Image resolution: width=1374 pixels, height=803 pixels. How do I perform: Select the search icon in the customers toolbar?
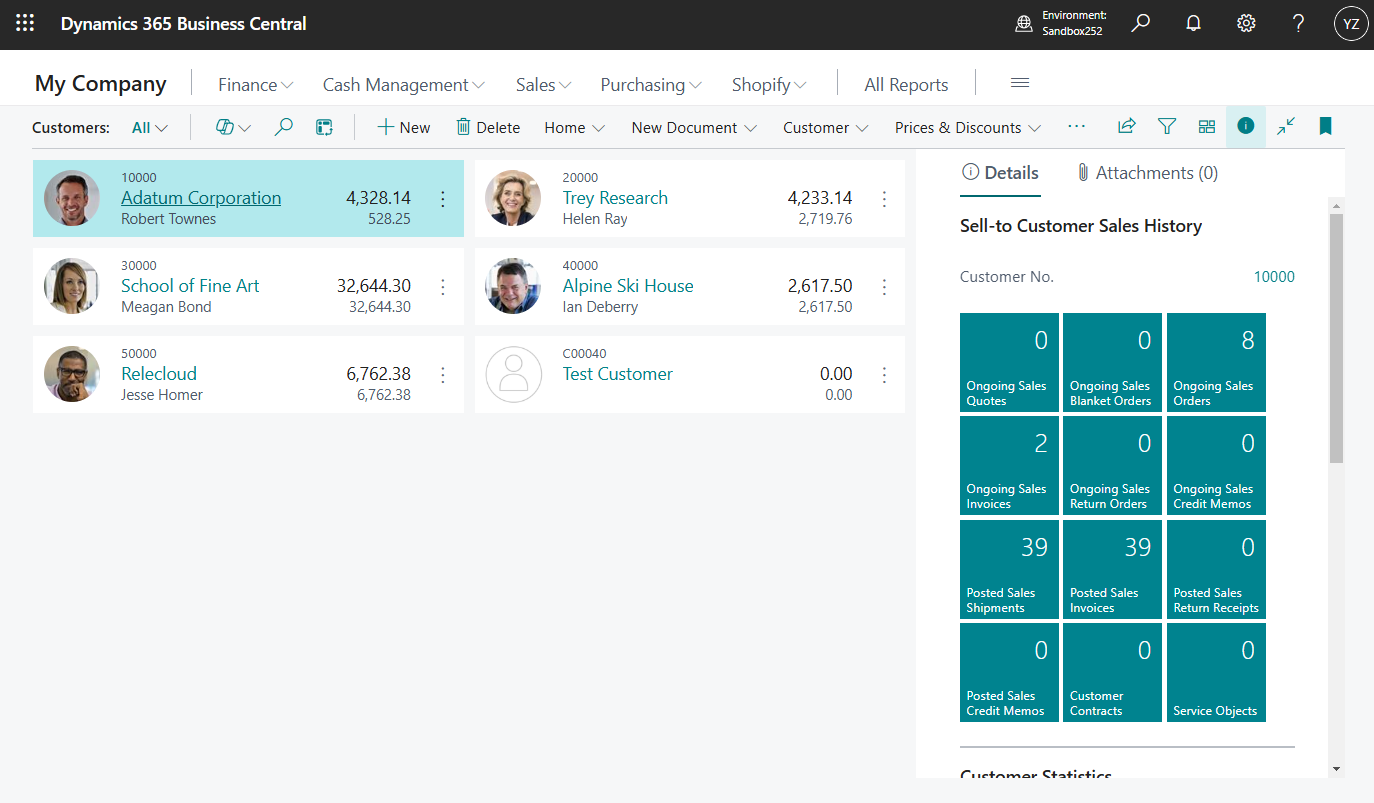(x=283, y=127)
